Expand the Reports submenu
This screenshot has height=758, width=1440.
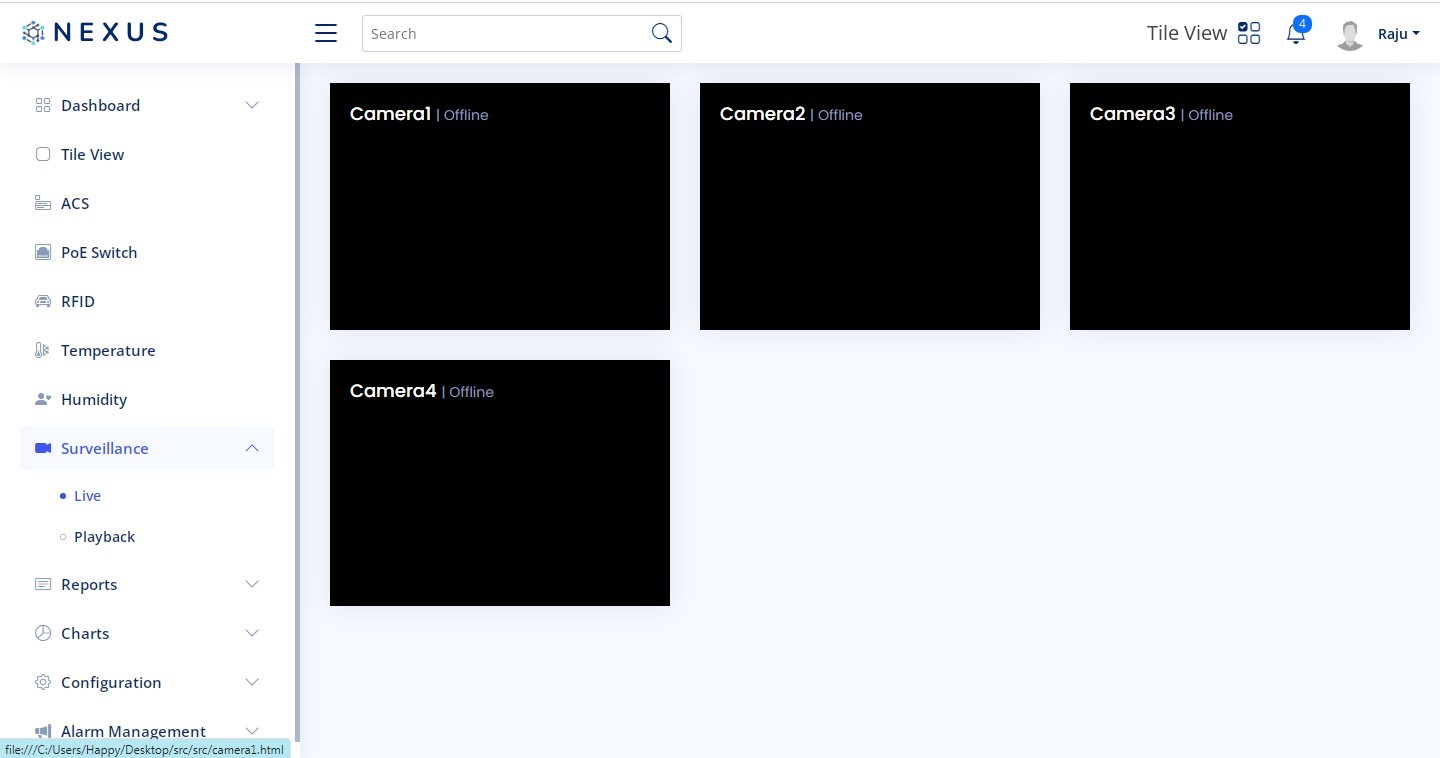[x=252, y=584]
